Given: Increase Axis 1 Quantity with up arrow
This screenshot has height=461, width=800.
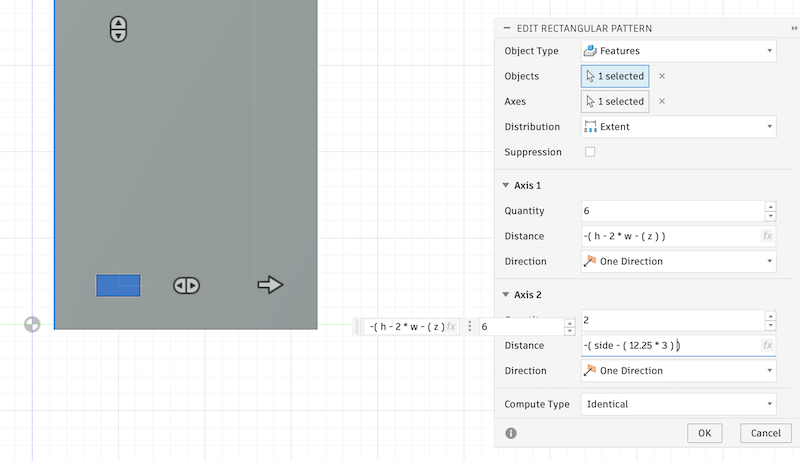Looking at the screenshot, I should (770, 206).
